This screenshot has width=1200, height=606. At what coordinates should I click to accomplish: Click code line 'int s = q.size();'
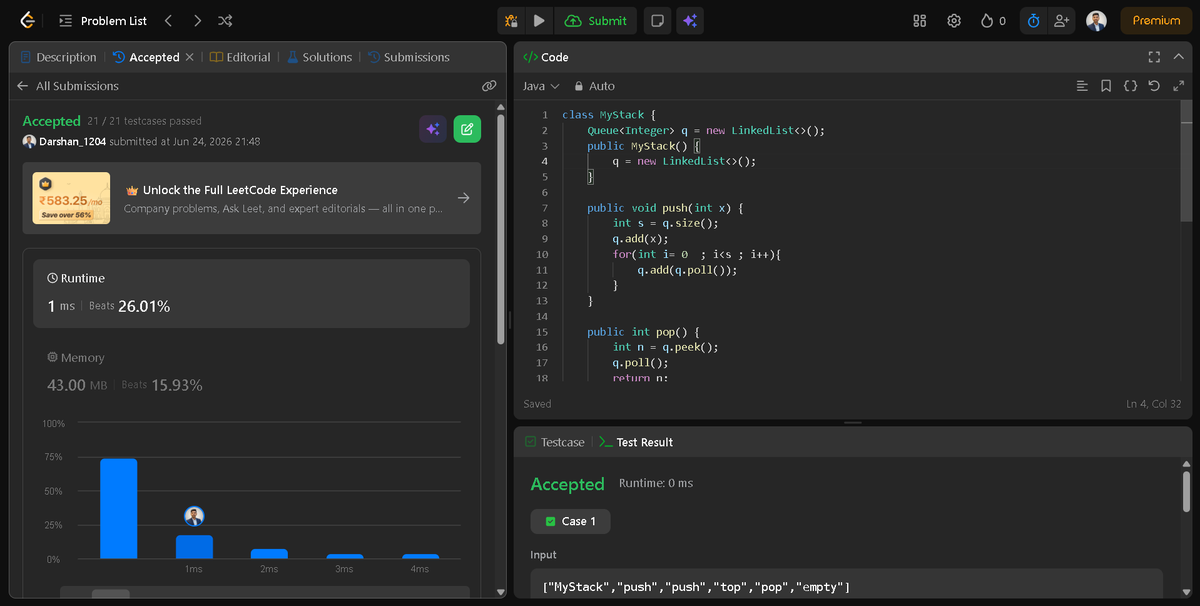(664, 223)
